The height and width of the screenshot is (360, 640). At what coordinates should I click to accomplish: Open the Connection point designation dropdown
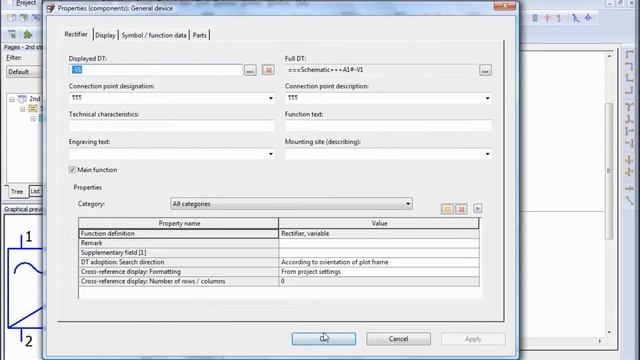tap(271, 98)
